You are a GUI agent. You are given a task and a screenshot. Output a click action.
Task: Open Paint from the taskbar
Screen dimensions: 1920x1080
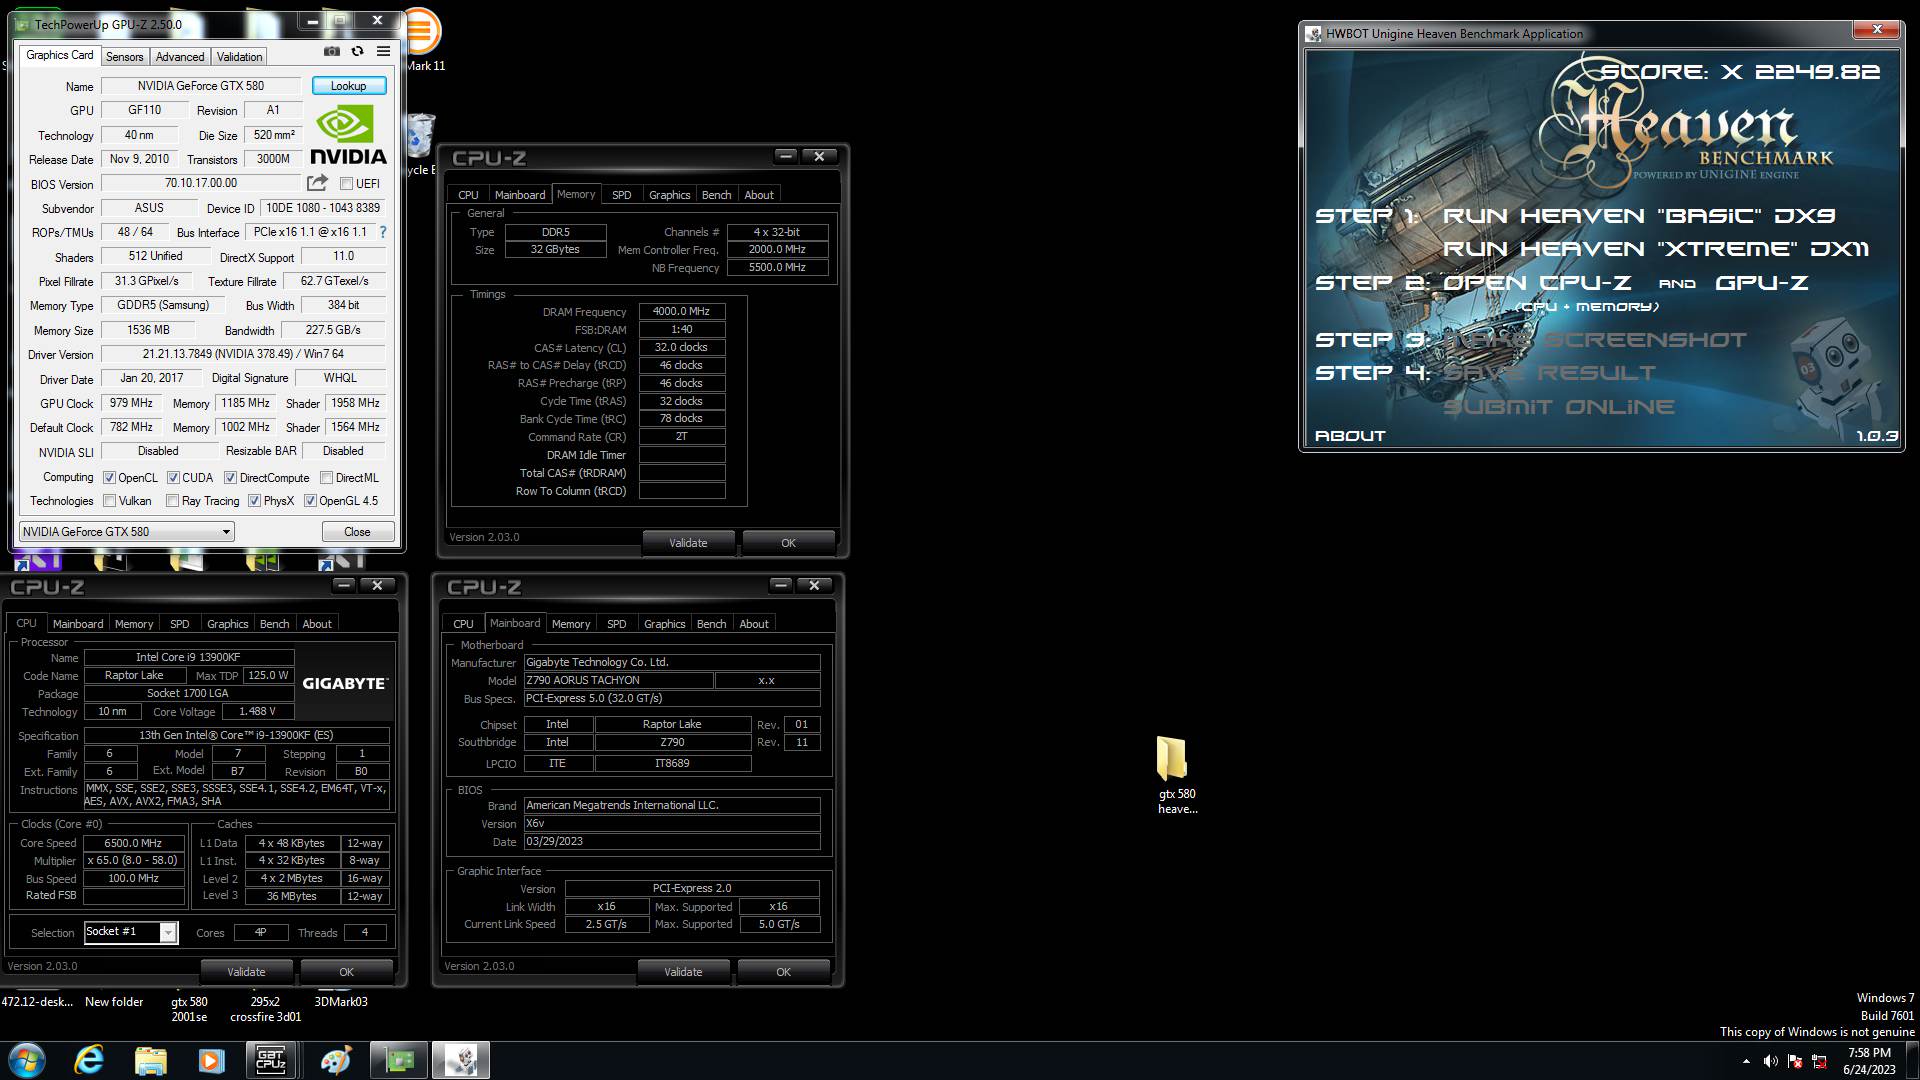335,1060
